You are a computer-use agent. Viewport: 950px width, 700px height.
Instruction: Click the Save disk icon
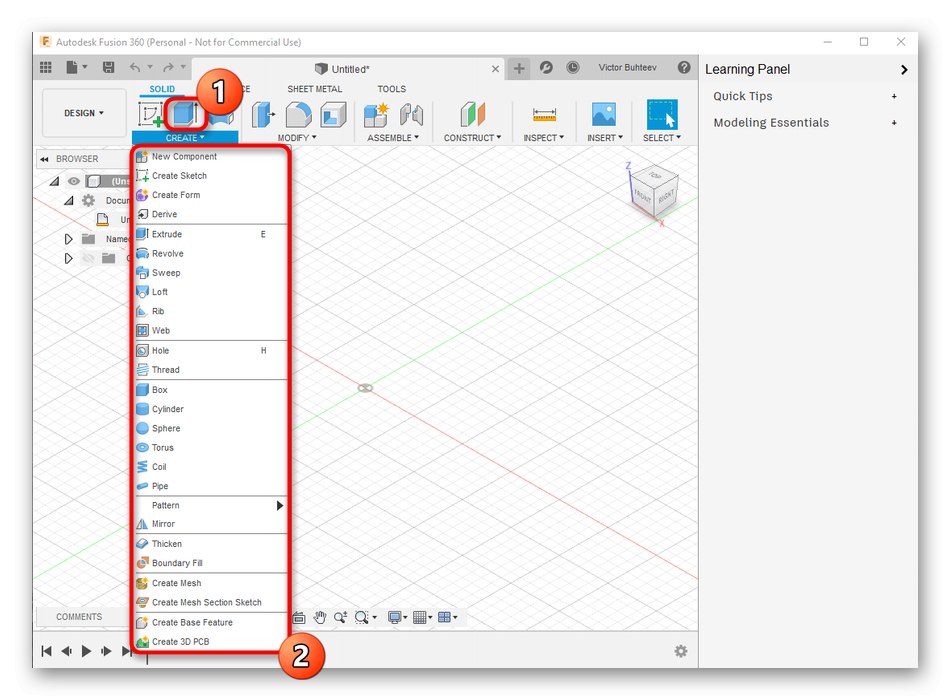pyautogui.click(x=108, y=67)
